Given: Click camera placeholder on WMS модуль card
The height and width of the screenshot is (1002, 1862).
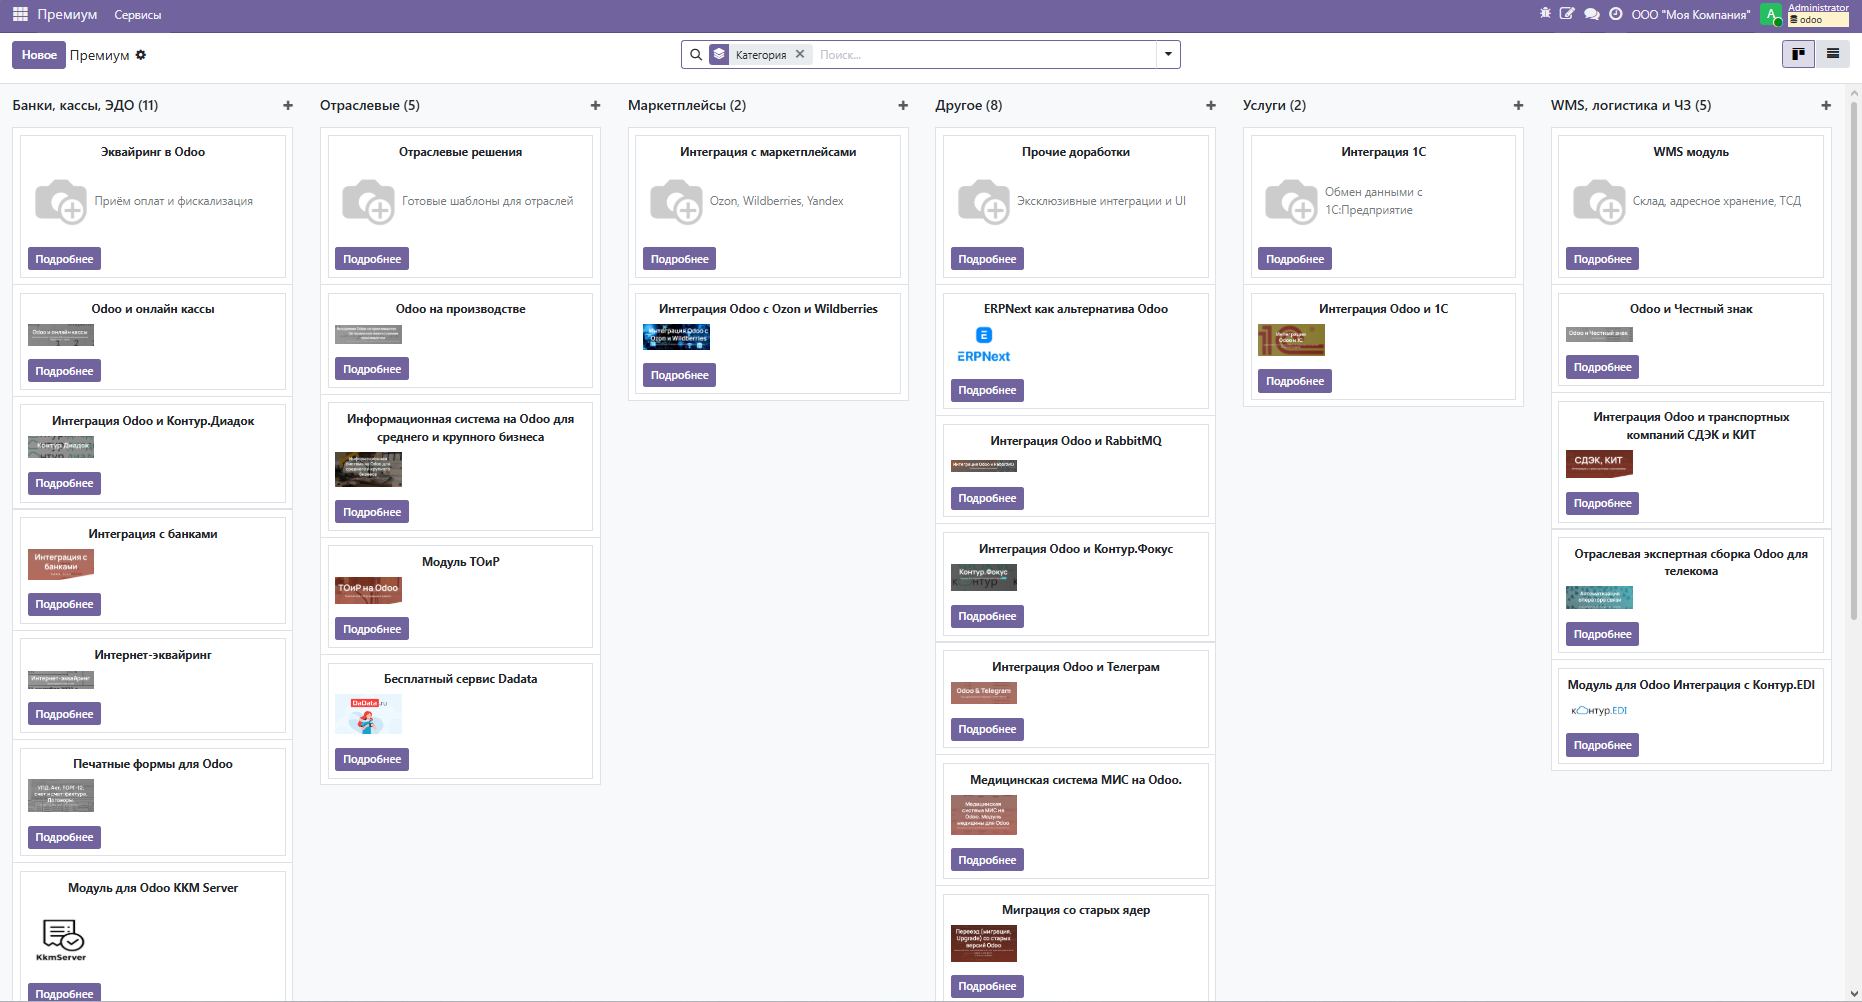Looking at the screenshot, I should pyautogui.click(x=1600, y=201).
